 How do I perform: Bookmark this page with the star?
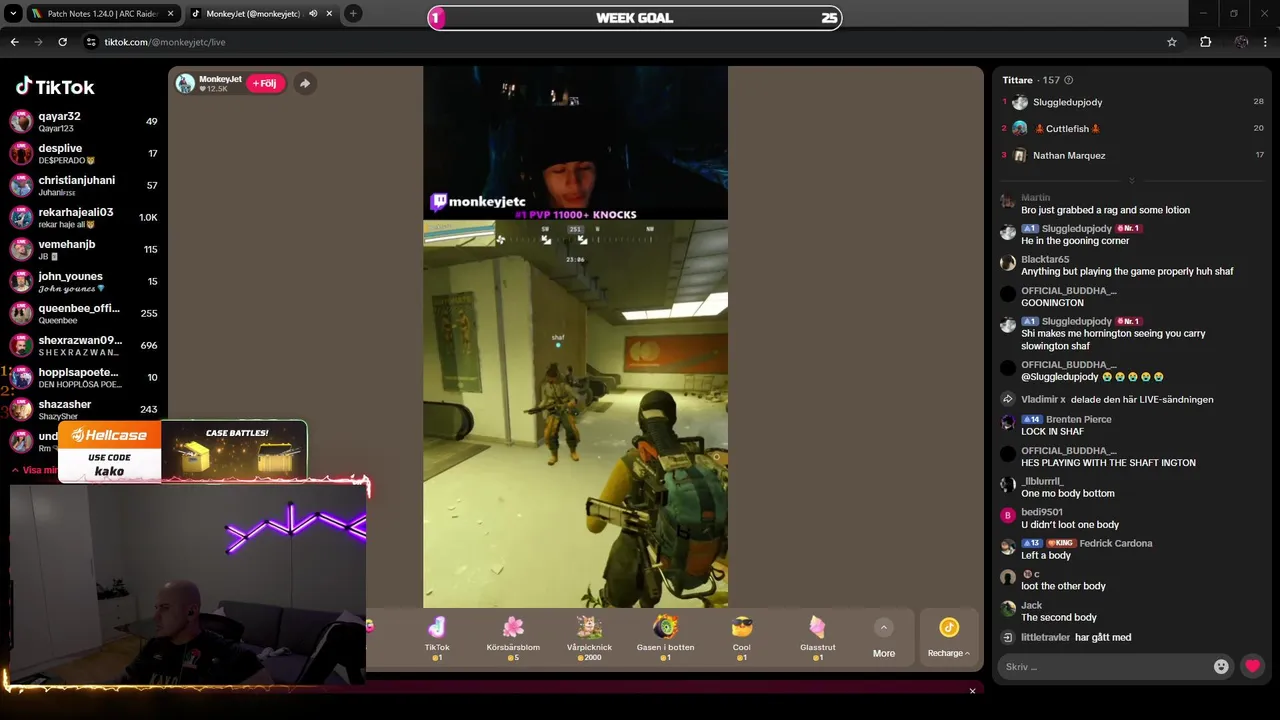coord(1172,42)
